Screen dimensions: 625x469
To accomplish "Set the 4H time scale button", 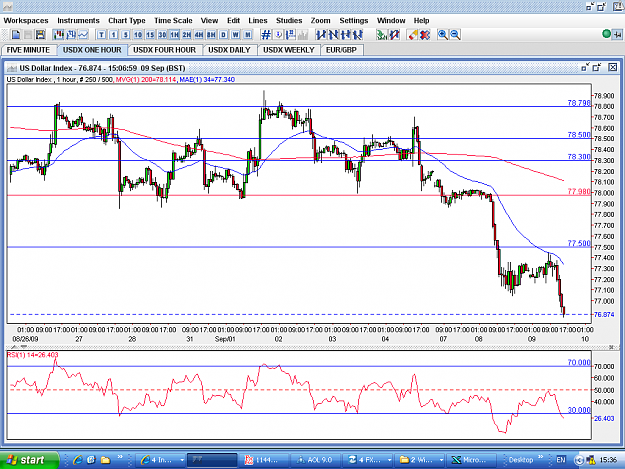I will coord(199,35).
